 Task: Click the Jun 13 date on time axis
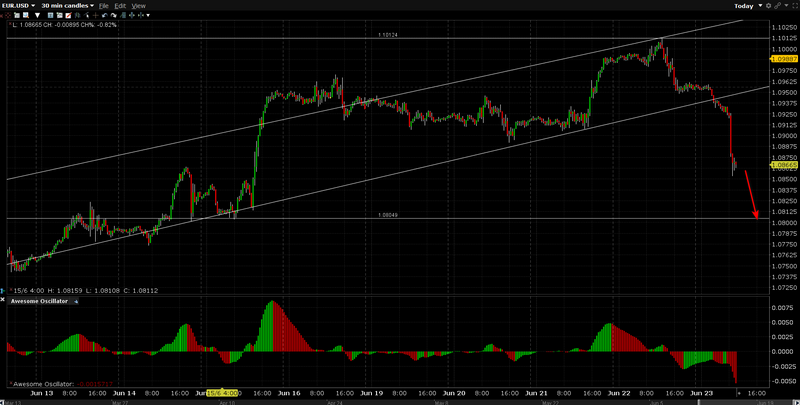point(42,393)
